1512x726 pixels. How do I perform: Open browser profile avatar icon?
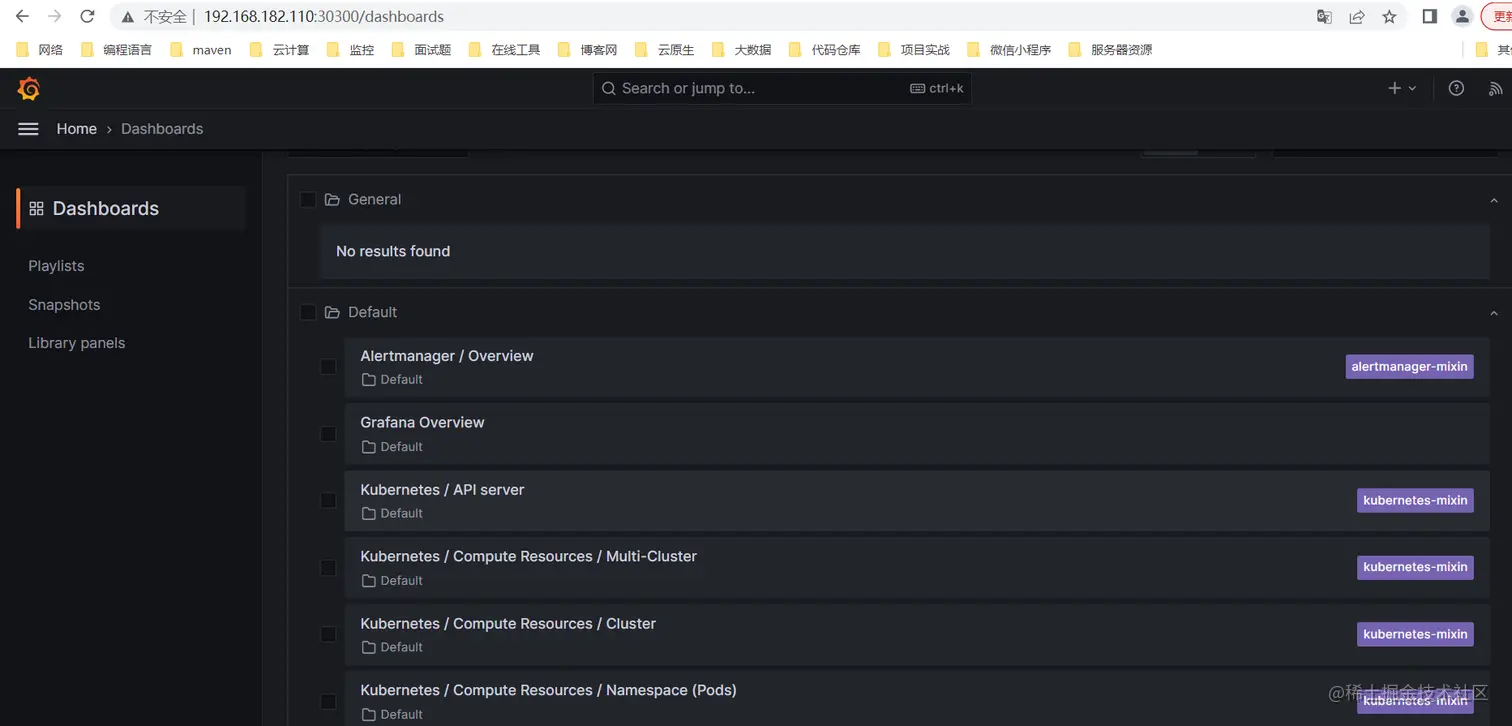pos(1462,16)
